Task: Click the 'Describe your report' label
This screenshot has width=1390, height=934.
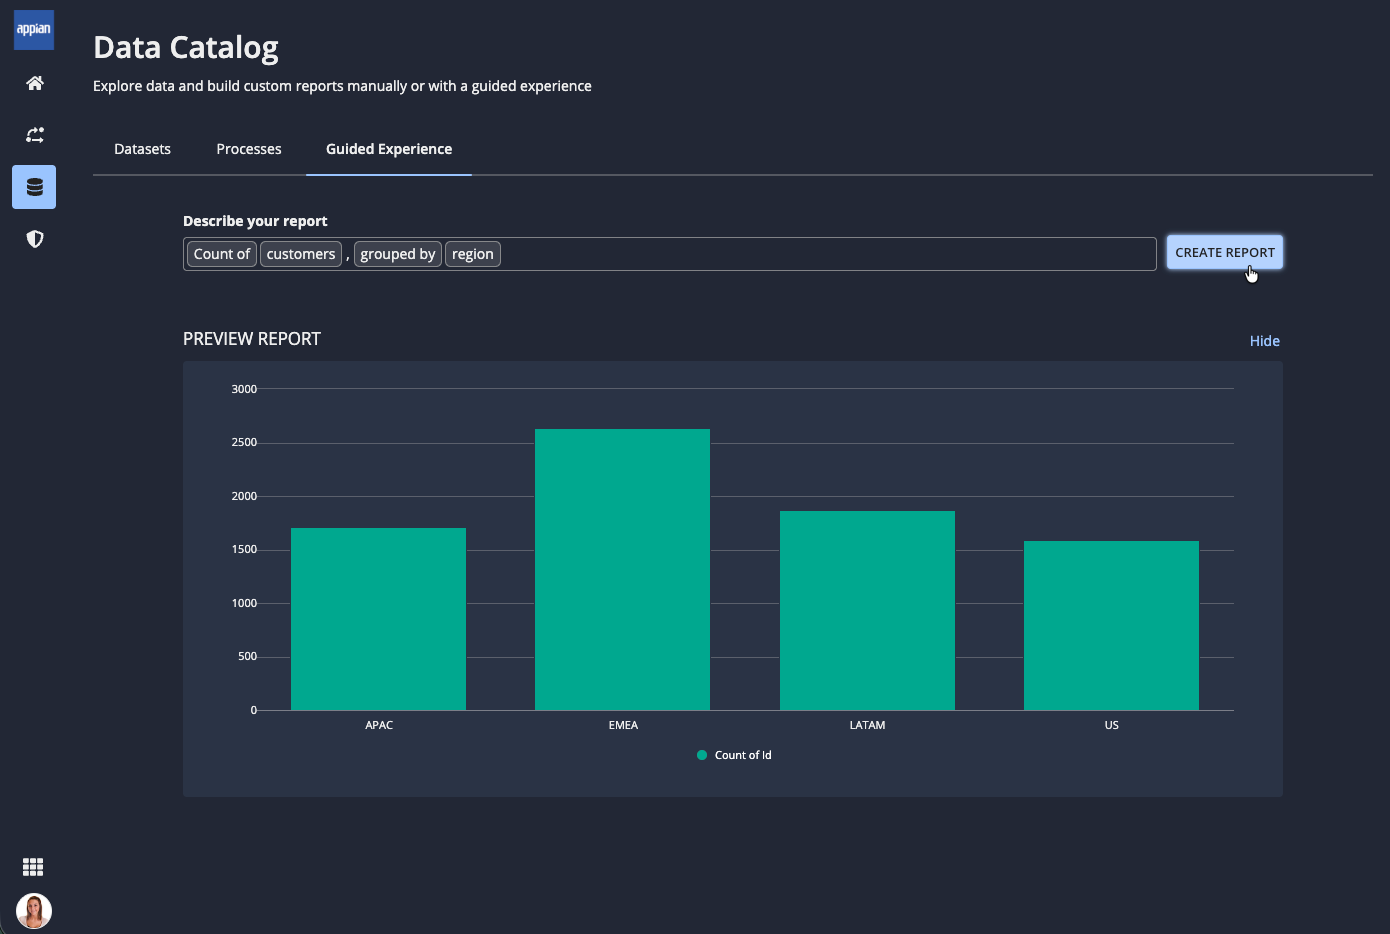Action: (x=255, y=221)
